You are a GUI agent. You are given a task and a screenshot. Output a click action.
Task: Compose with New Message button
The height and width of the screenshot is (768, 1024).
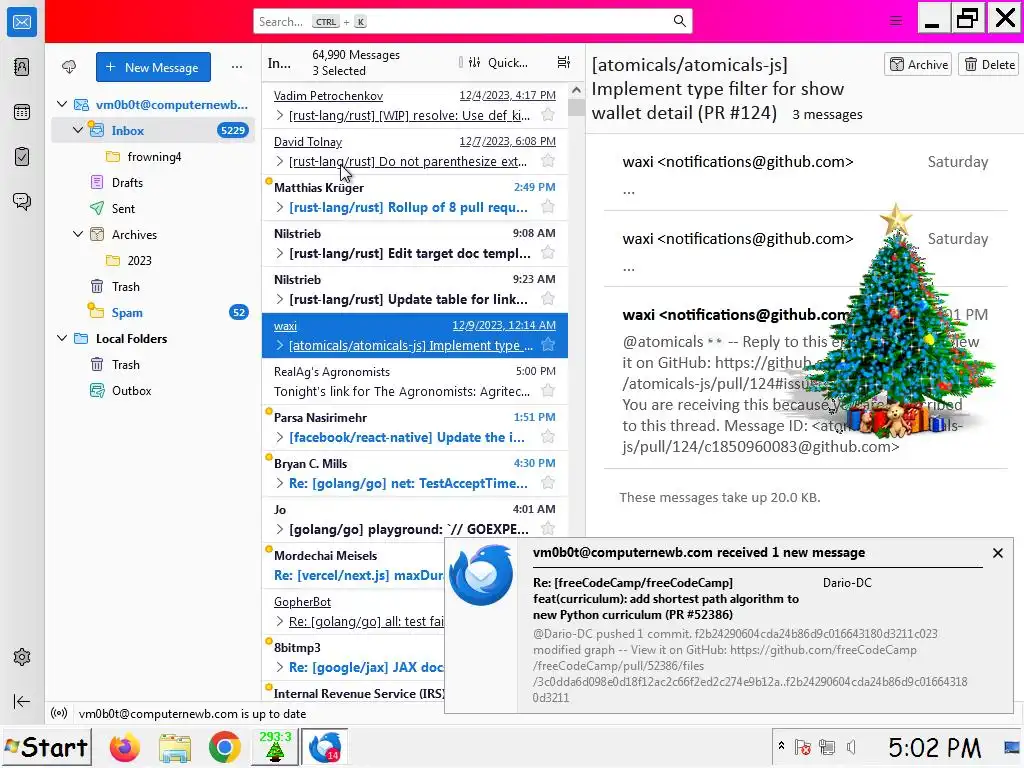153,67
